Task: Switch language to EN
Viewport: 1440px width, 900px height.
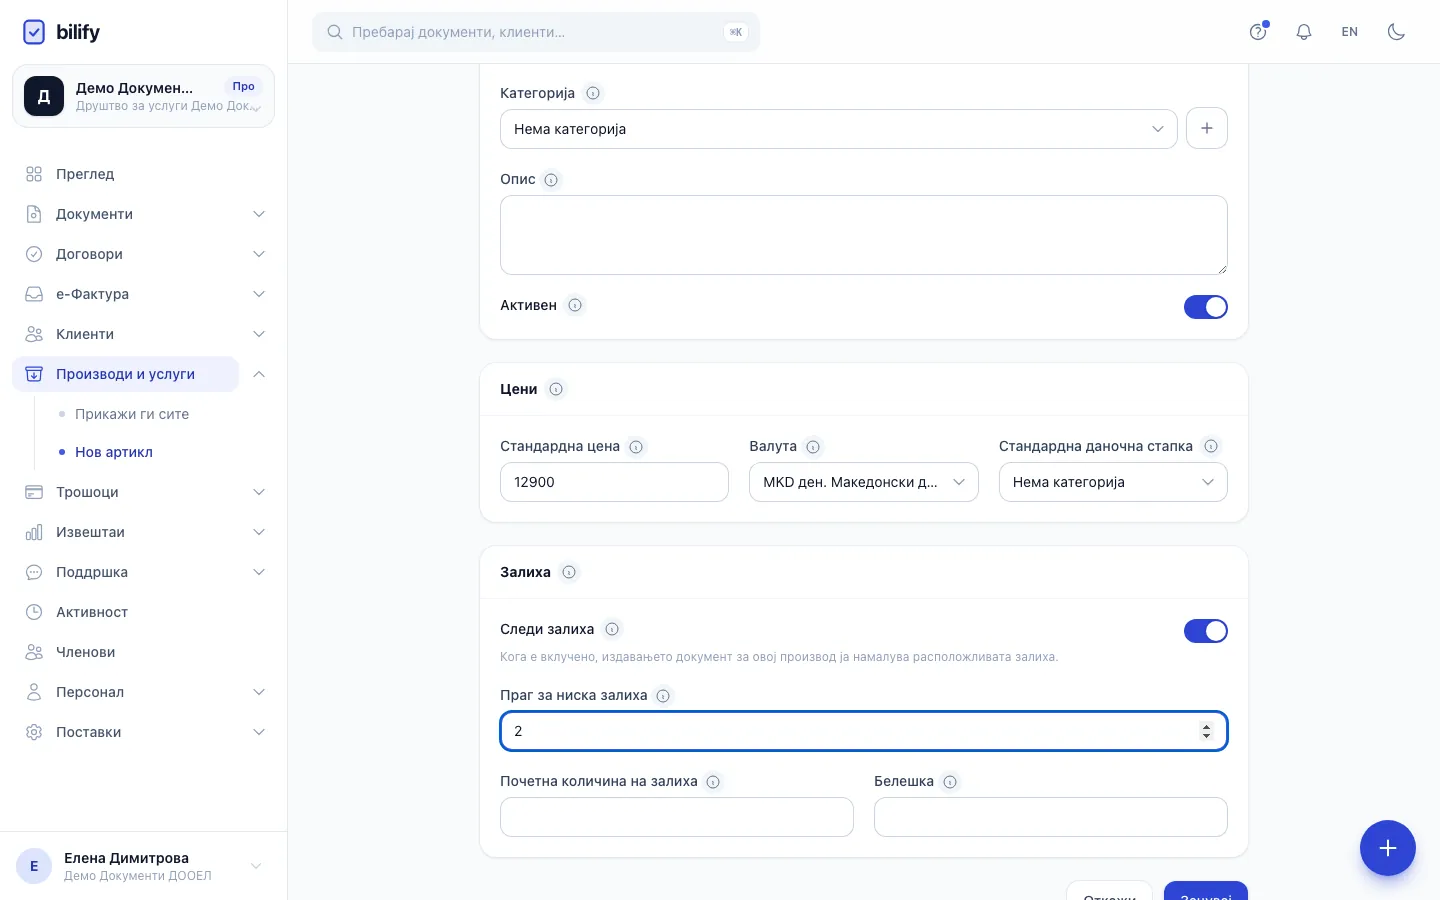Action: 1350,32
